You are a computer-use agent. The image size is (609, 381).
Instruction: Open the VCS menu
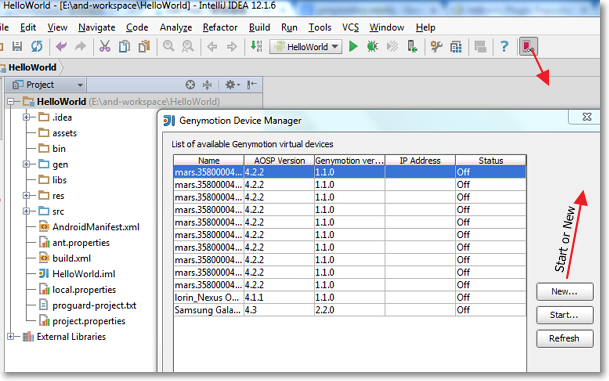coord(350,28)
